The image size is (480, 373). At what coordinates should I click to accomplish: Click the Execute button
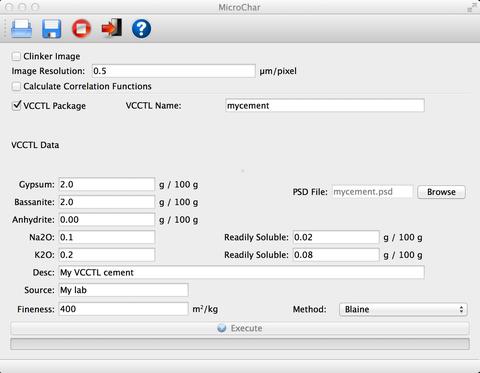(240, 328)
